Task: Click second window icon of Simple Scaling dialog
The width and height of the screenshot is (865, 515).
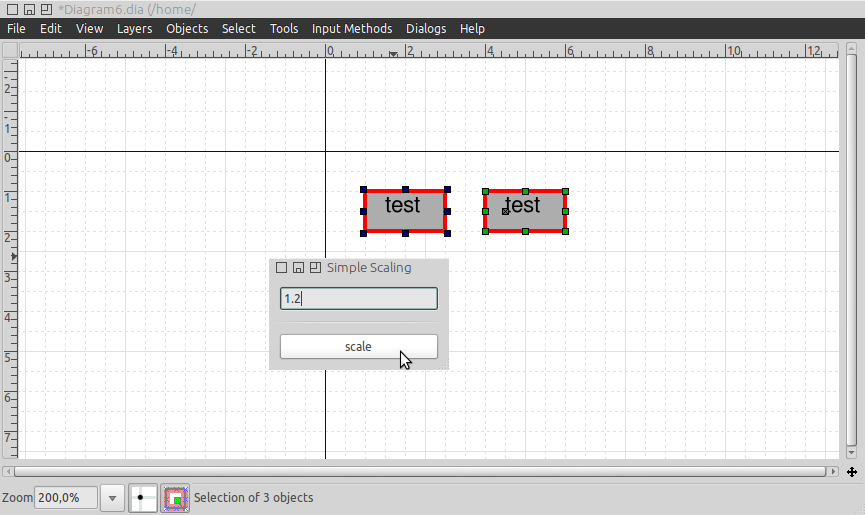Action: pos(298,268)
